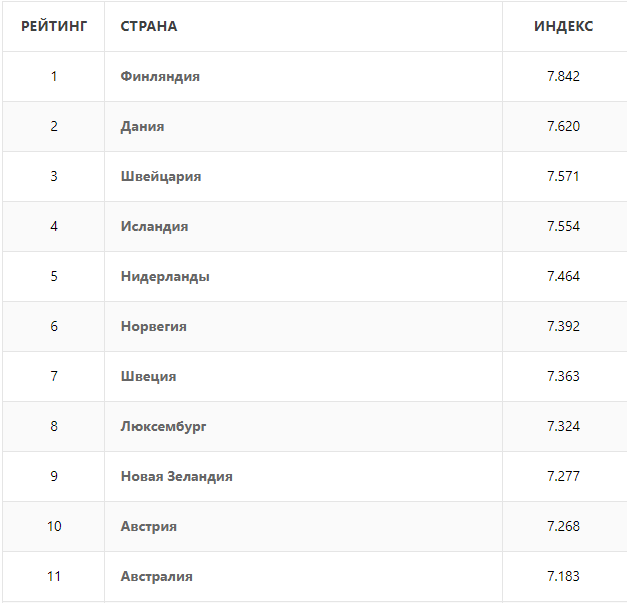Viewport: 627px width, 603px height.
Task: Click the index value 7.842
Action: (563, 76)
